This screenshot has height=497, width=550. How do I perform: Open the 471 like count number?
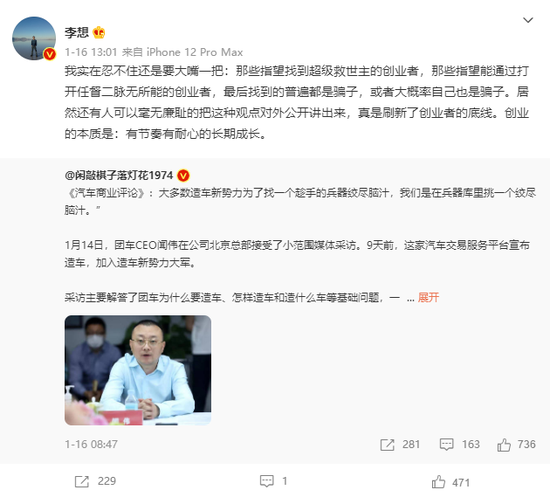tap(461, 483)
